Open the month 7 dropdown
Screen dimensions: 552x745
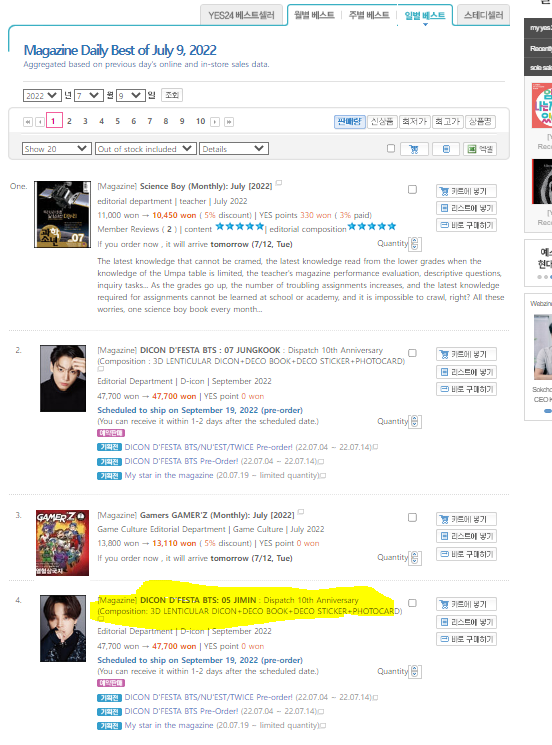(89, 96)
